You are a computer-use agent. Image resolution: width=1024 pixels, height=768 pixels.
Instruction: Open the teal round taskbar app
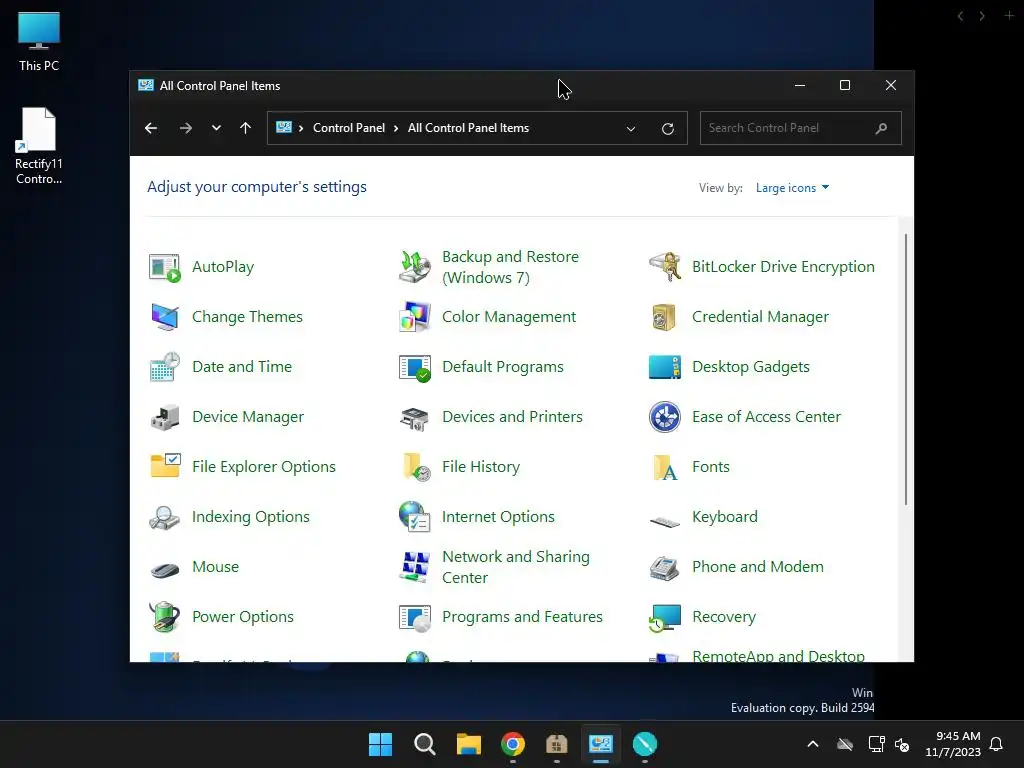(x=645, y=744)
